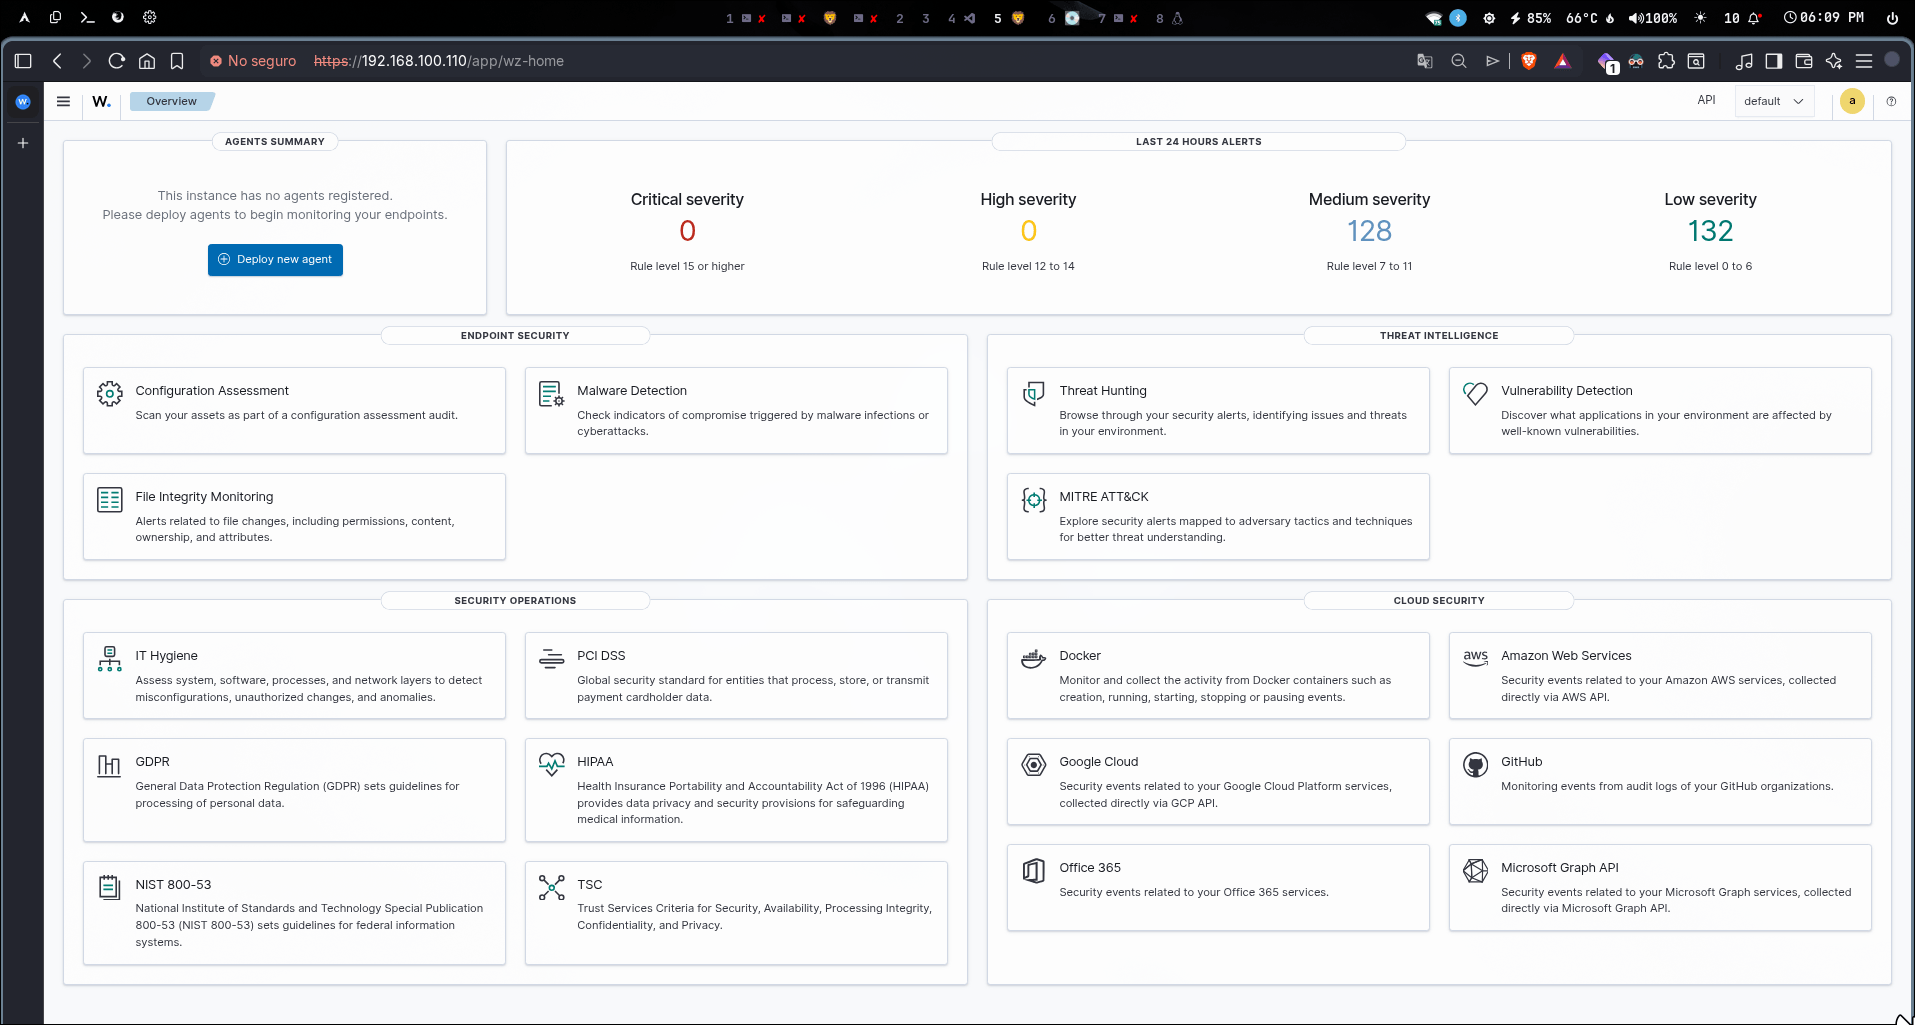Open the Amazon Web Services aws icon
Viewport: 1915px width, 1025px height.
[x=1475, y=658]
